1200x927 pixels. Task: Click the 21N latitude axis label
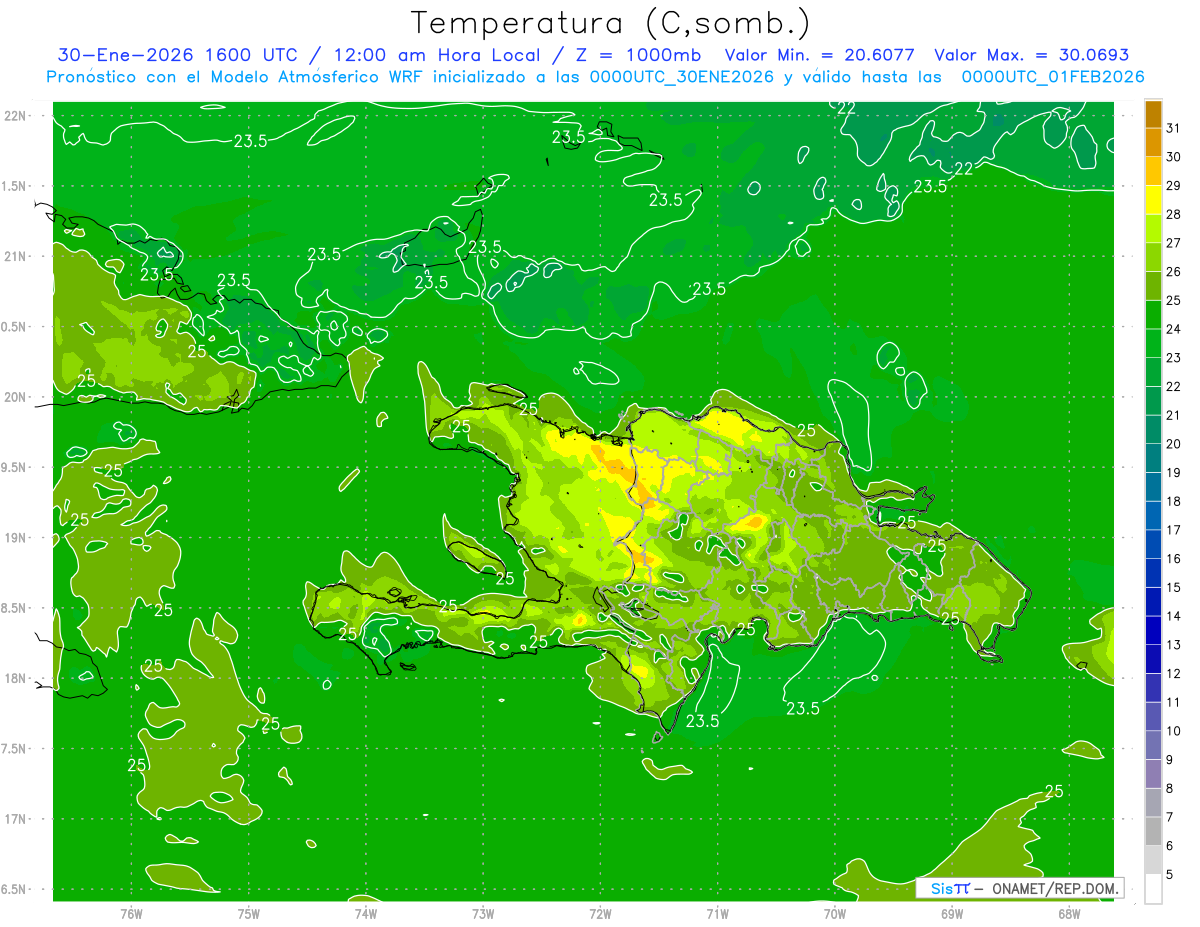pyautogui.click(x=17, y=257)
